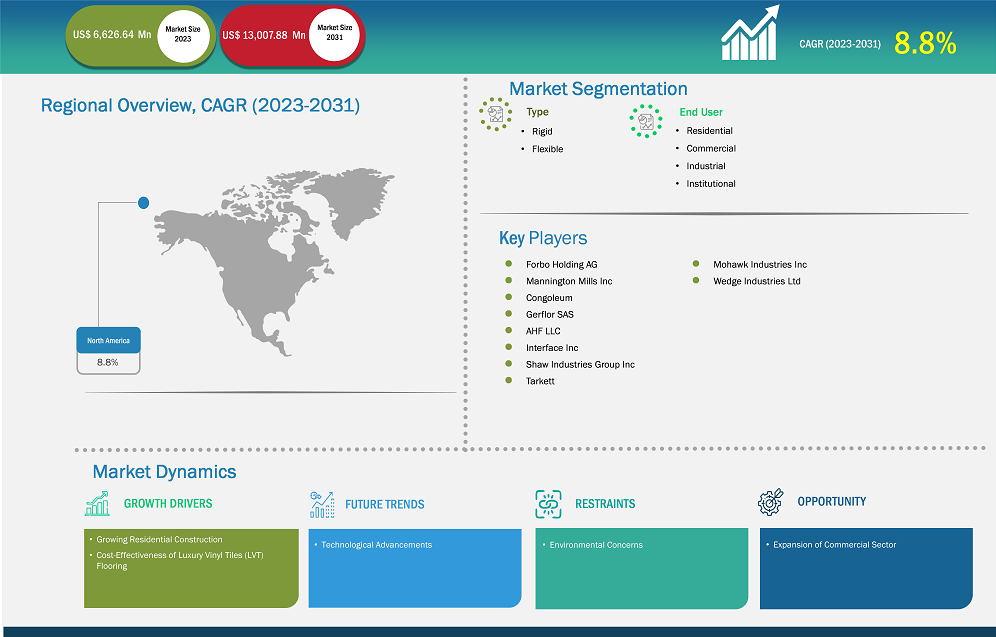996x637 pixels.
Task: Click the Market Dynamics heading
Action: pos(164,472)
